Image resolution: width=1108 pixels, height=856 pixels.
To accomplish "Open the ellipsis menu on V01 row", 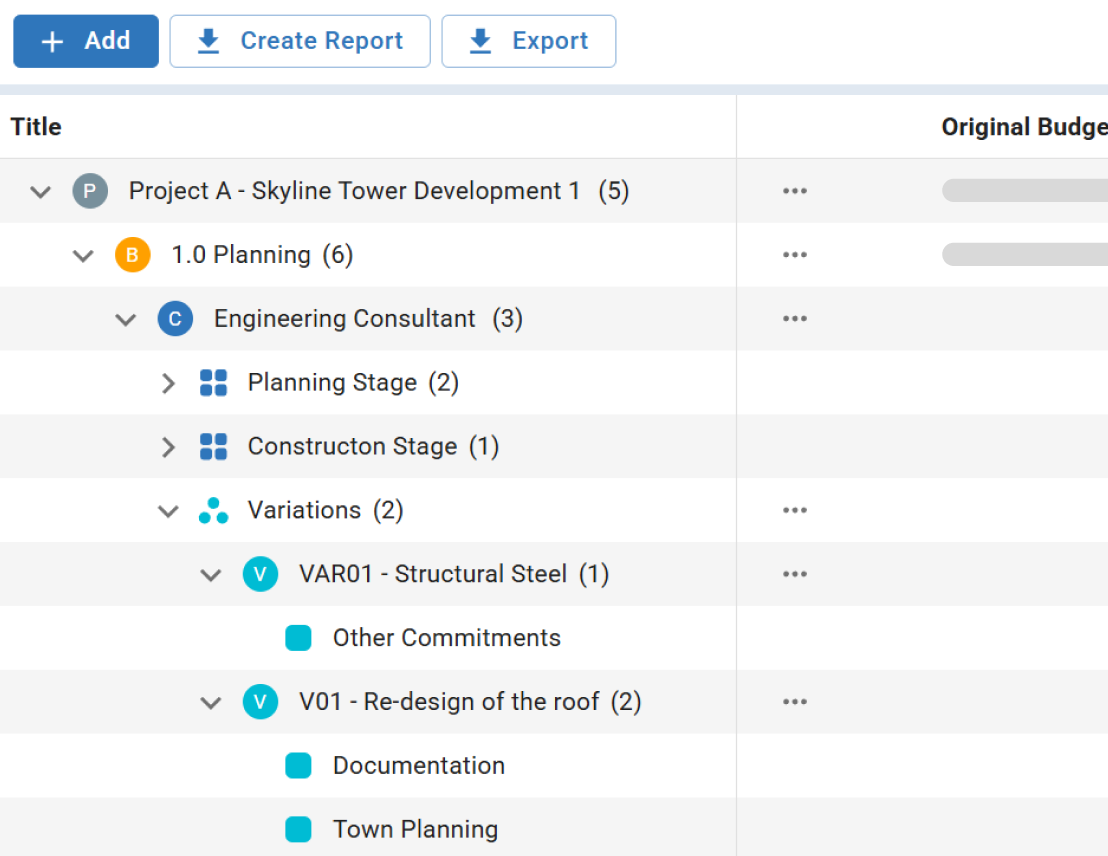I will point(794,702).
